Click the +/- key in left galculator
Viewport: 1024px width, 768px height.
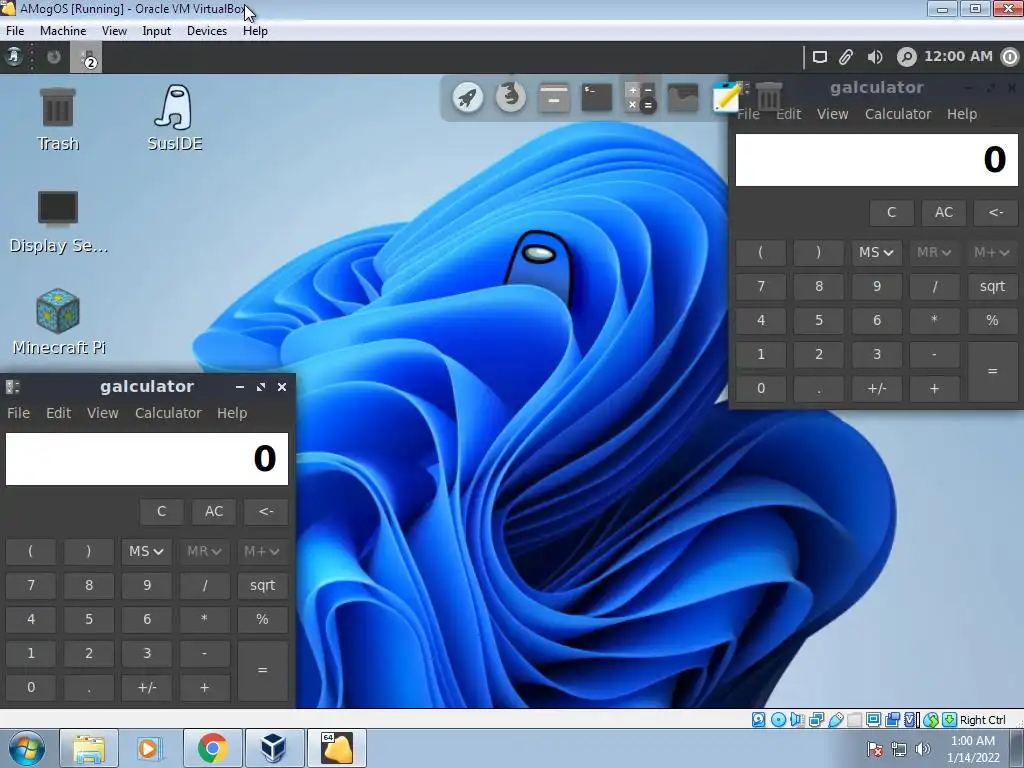[x=146, y=687]
